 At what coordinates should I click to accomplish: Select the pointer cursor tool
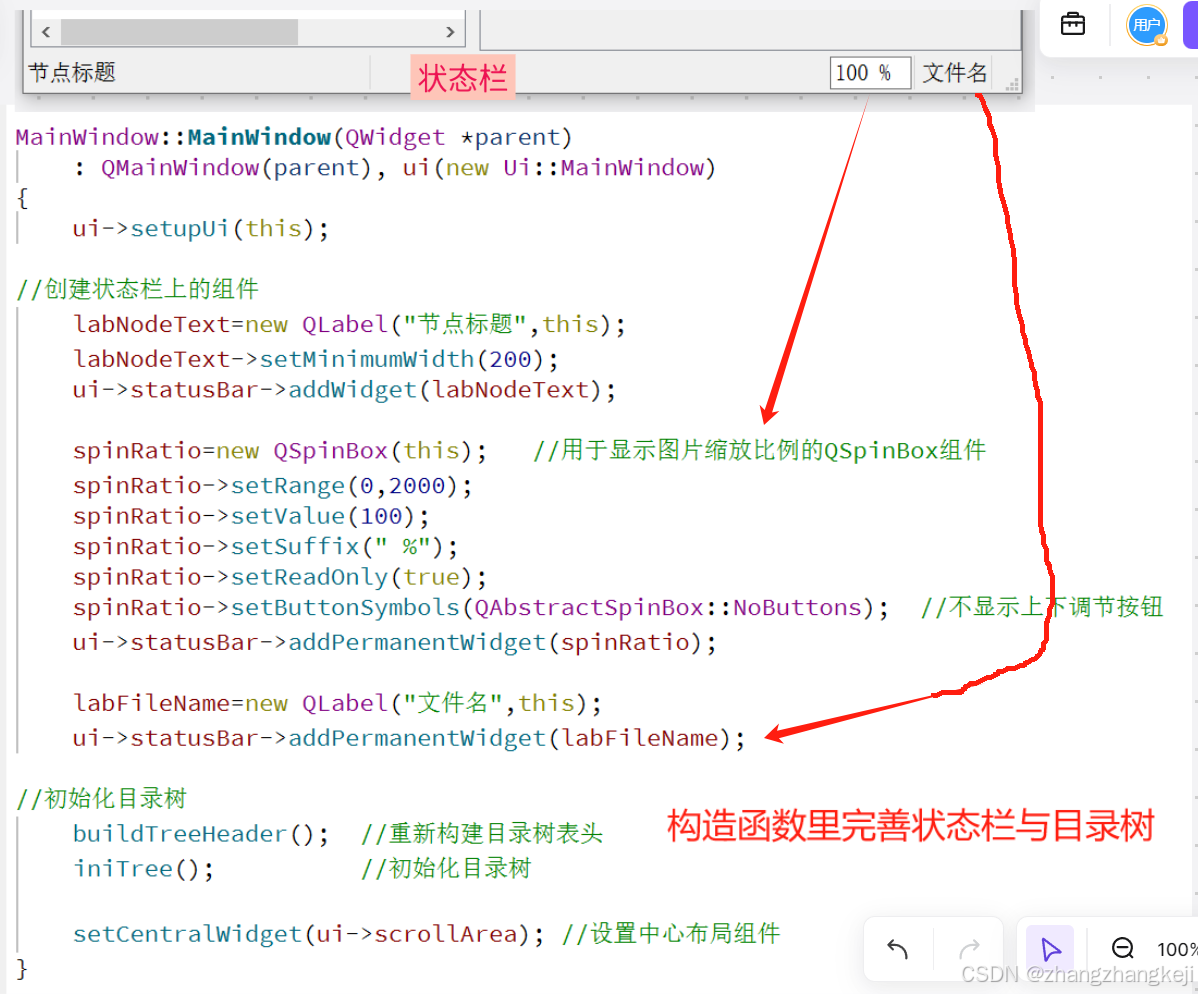click(1051, 949)
